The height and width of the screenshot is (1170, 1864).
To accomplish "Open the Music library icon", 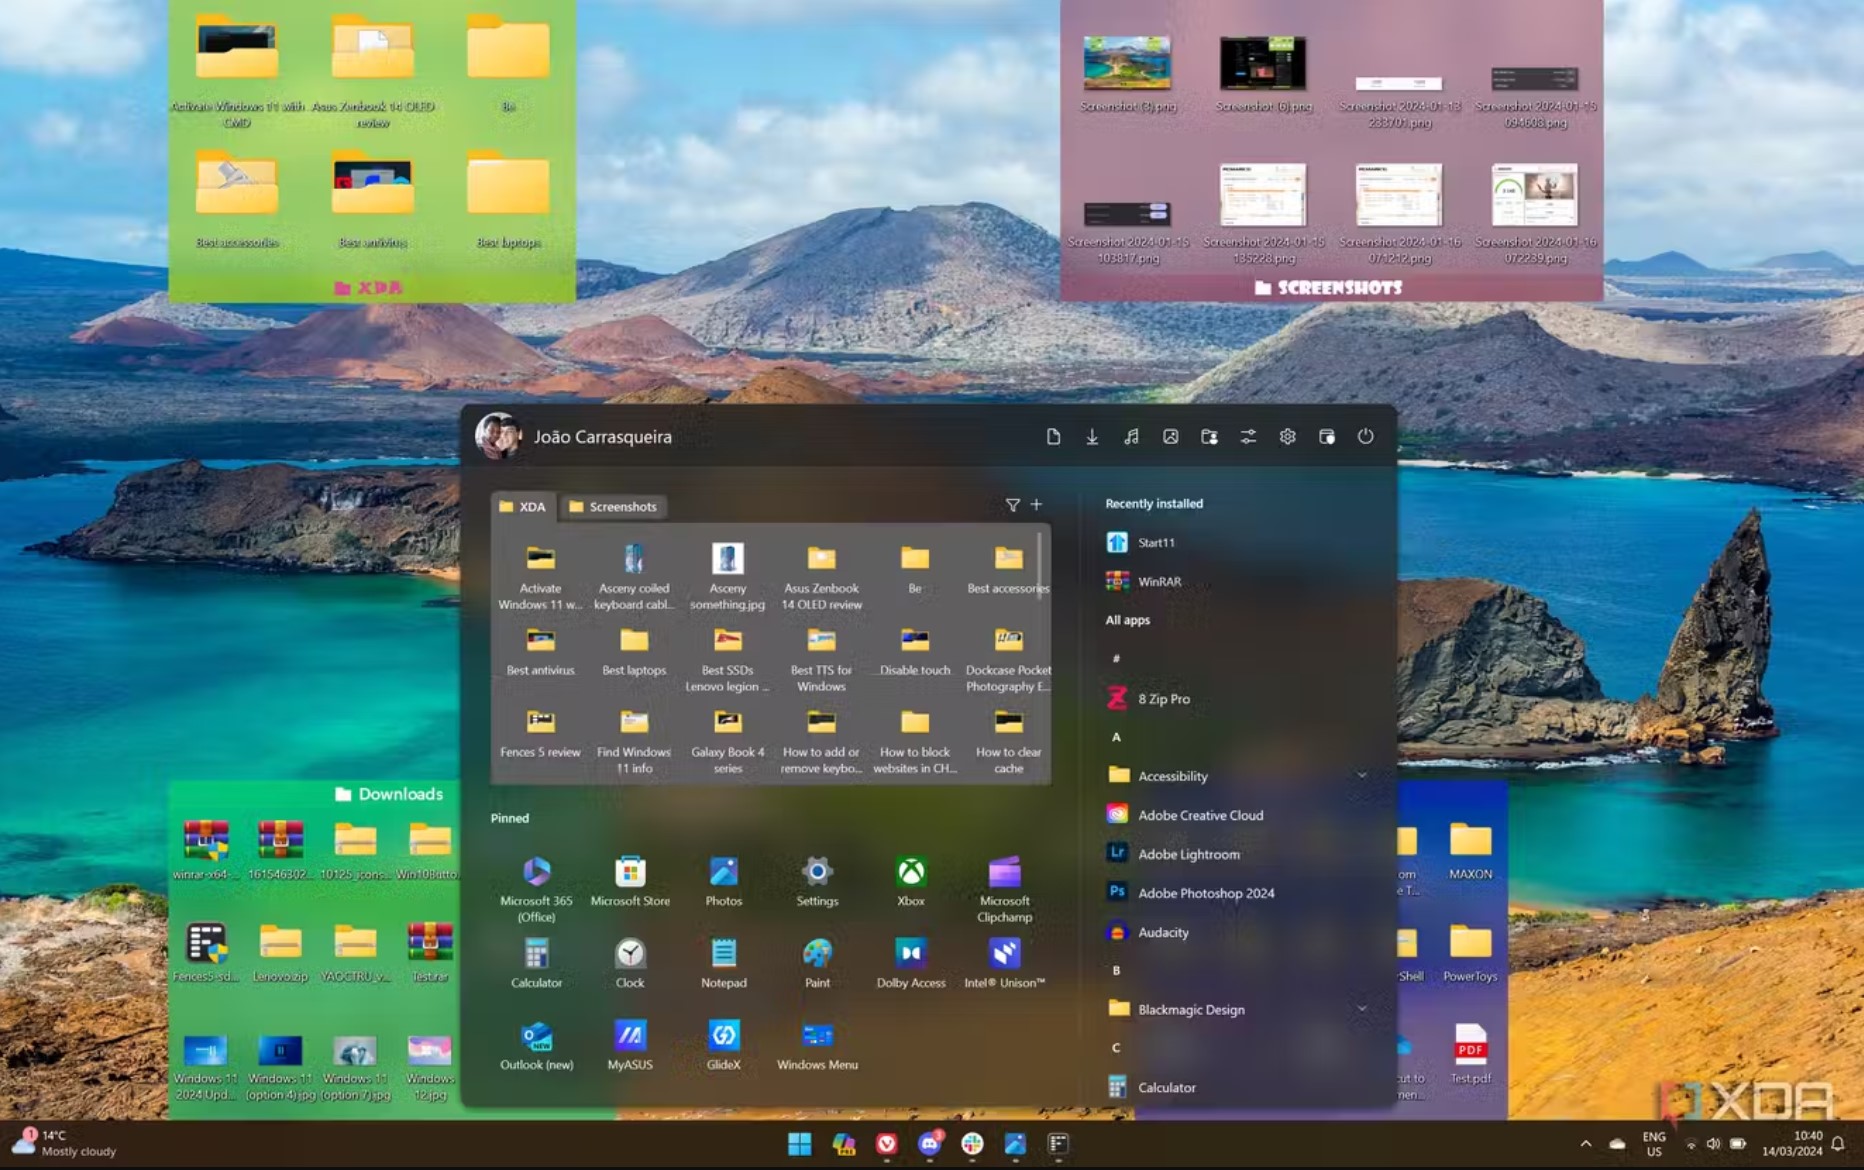I will 1130,437.
